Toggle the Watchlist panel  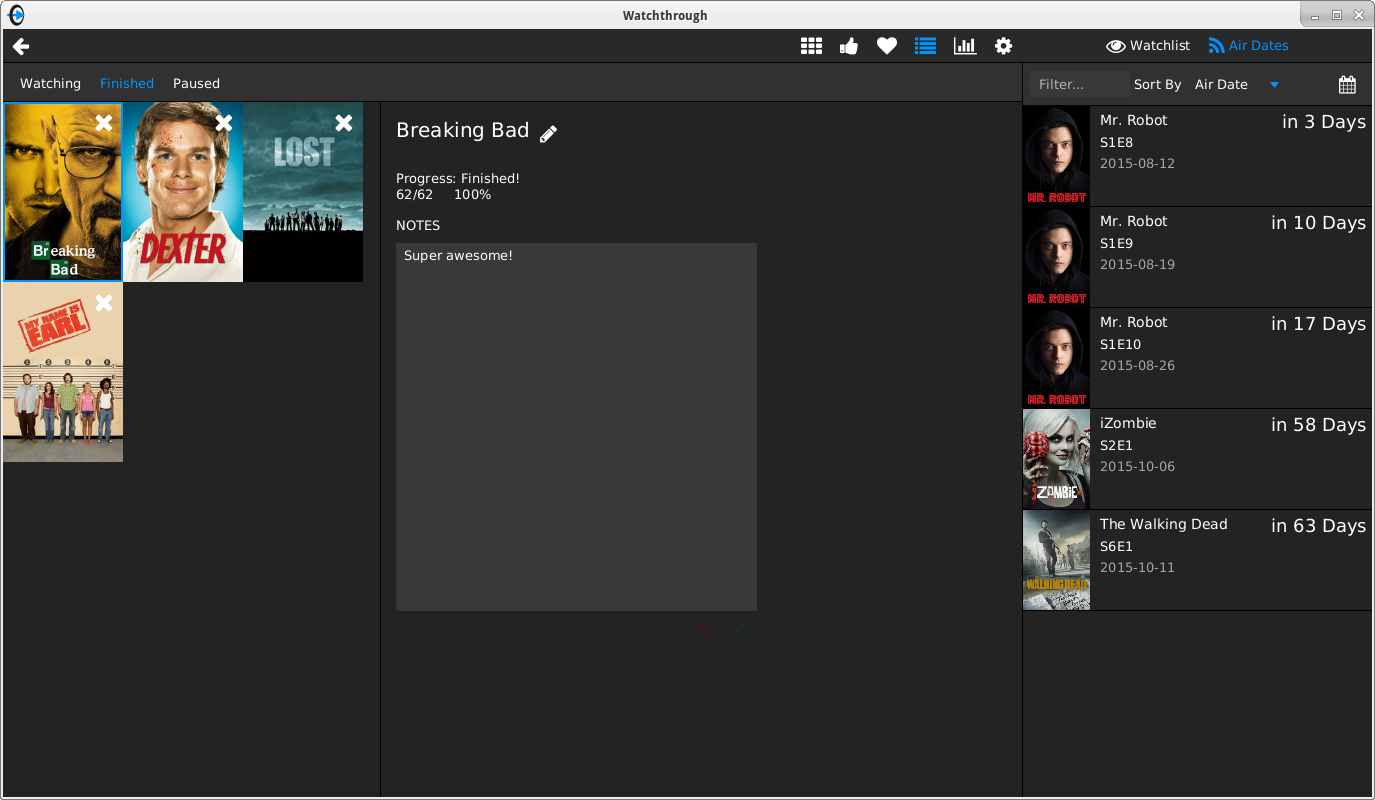(1148, 46)
